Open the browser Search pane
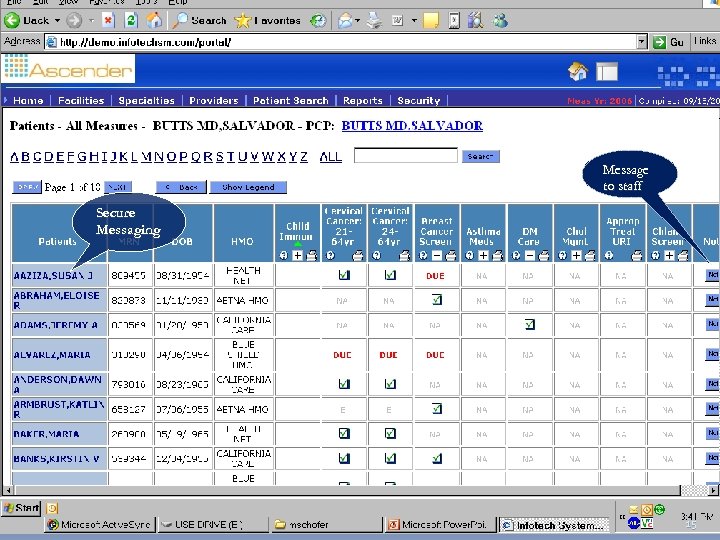This screenshot has width=720, height=540. 199,20
